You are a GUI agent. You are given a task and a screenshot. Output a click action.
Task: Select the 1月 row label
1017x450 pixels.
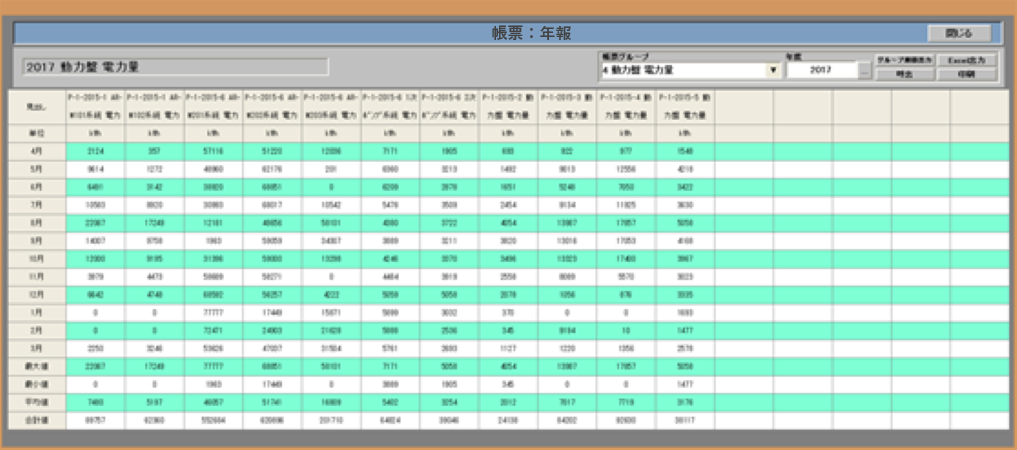click(x=36, y=313)
